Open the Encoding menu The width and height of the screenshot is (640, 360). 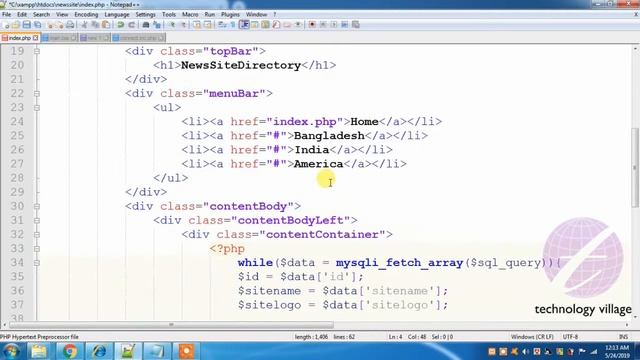[86, 14]
